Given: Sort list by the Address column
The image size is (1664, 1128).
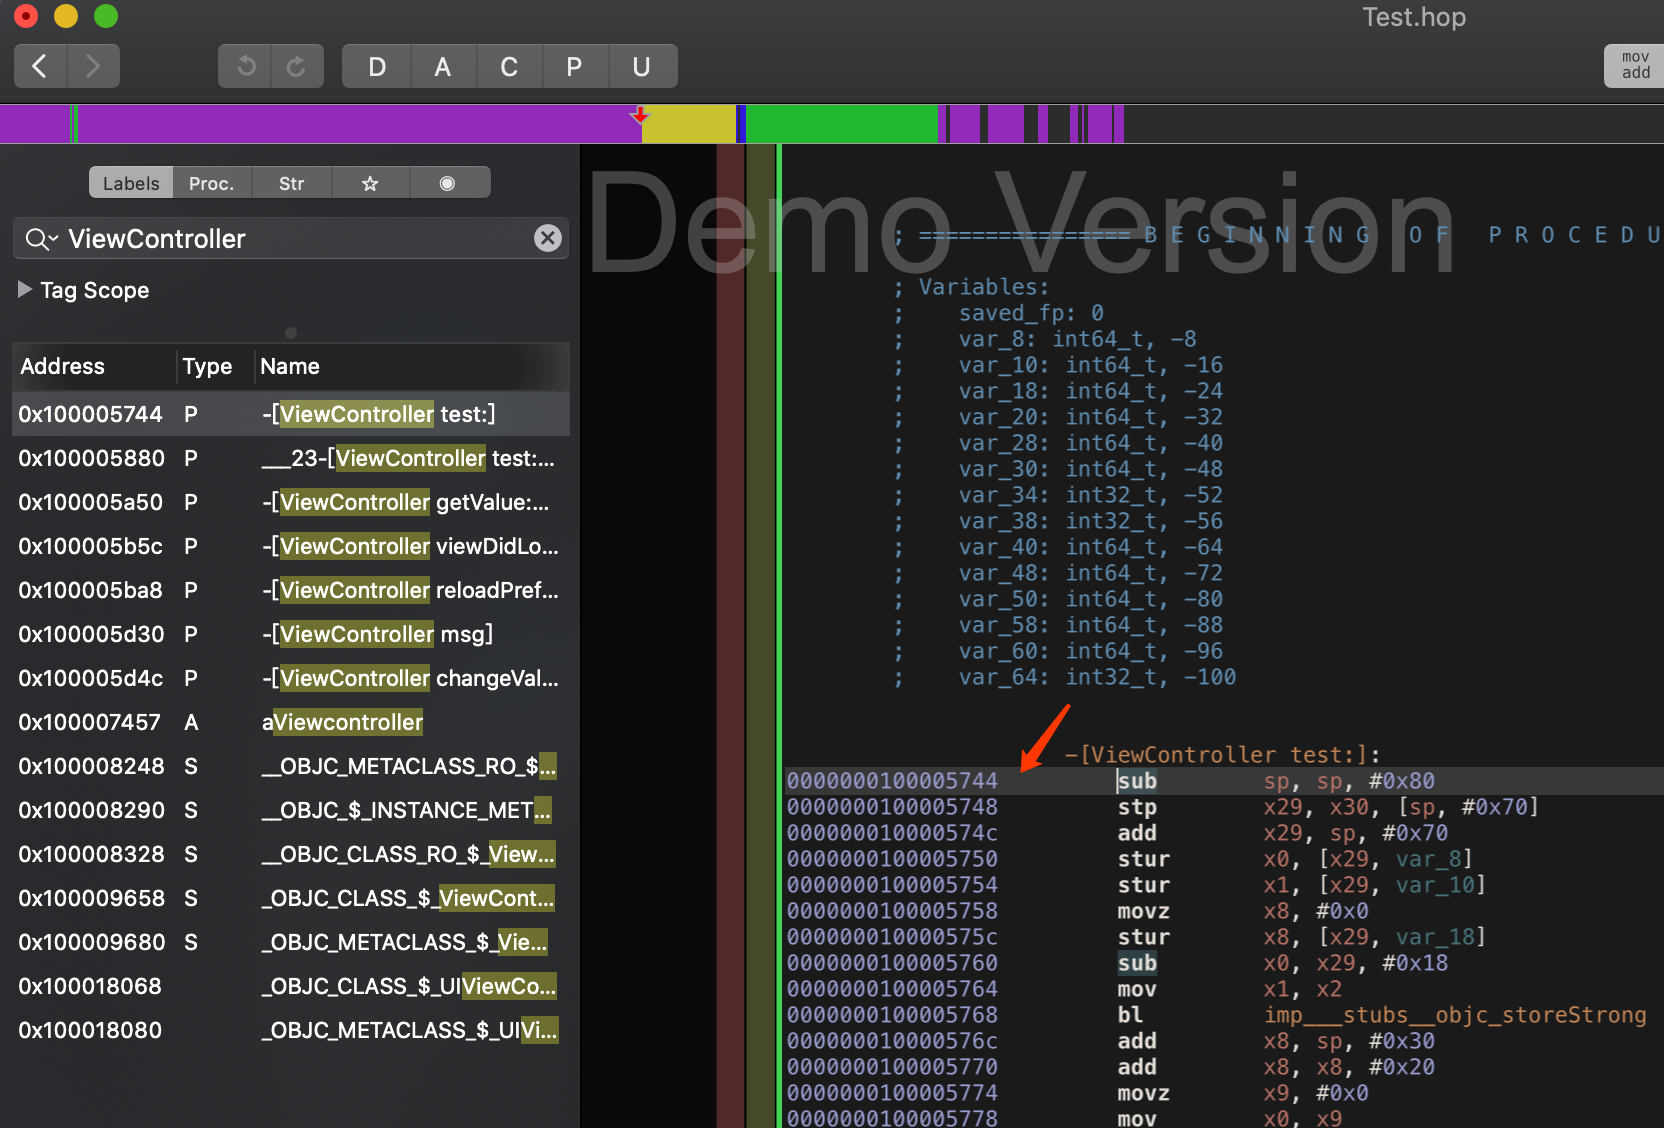Looking at the screenshot, I should click(x=94, y=366).
